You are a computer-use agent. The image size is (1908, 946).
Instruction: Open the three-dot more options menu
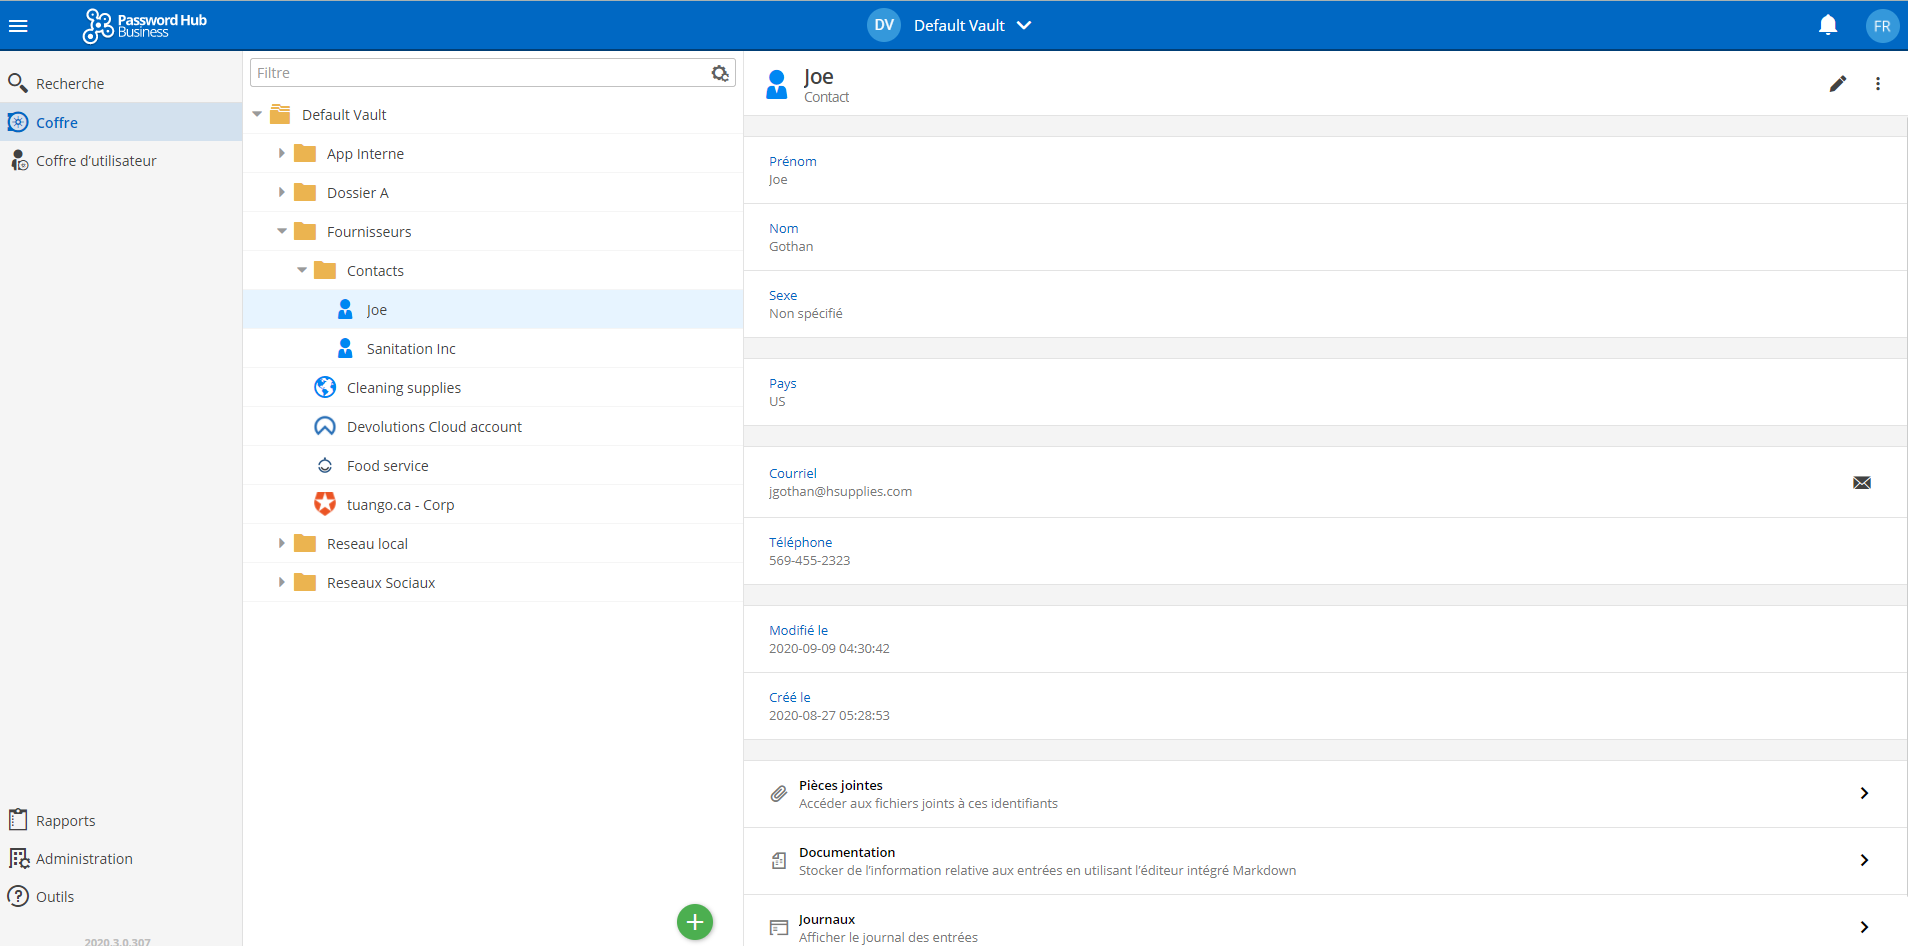pos(1877,84)
